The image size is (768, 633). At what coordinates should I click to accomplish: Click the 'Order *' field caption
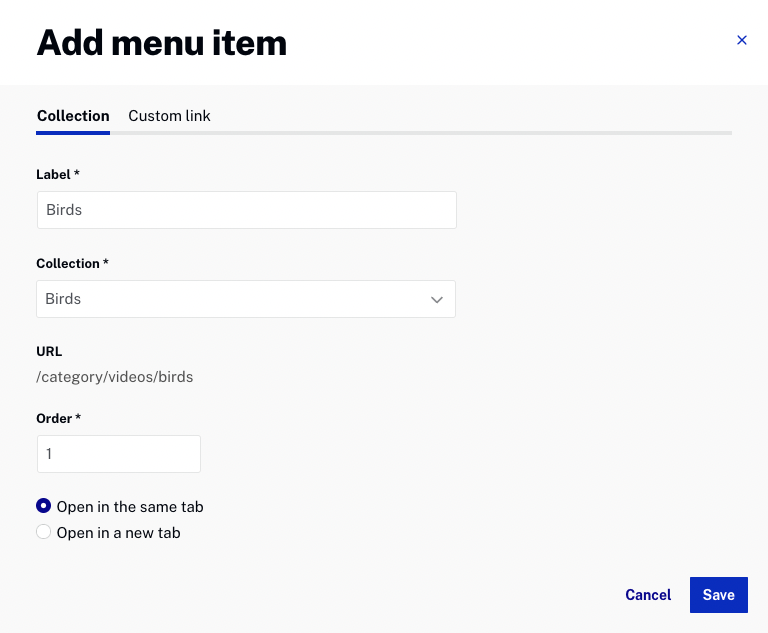pyautogui.click(x=58, y=418)
